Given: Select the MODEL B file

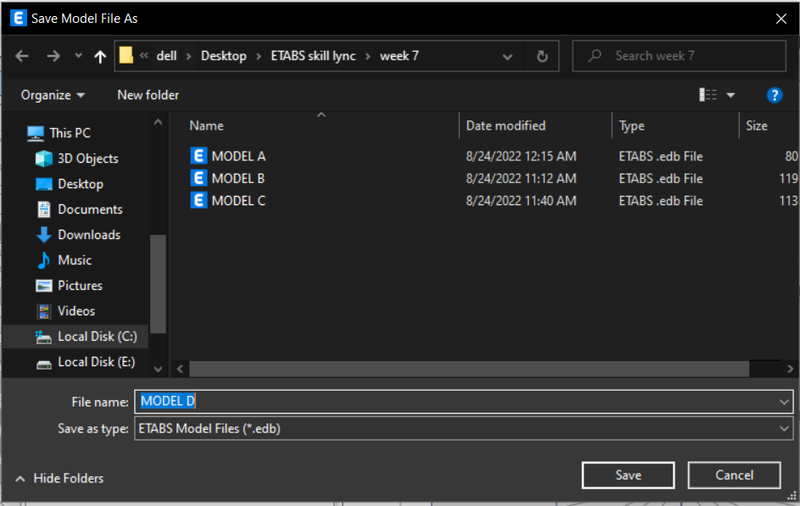Looking at the screenshot, I should pyautogui.click(x=238, y=179).
